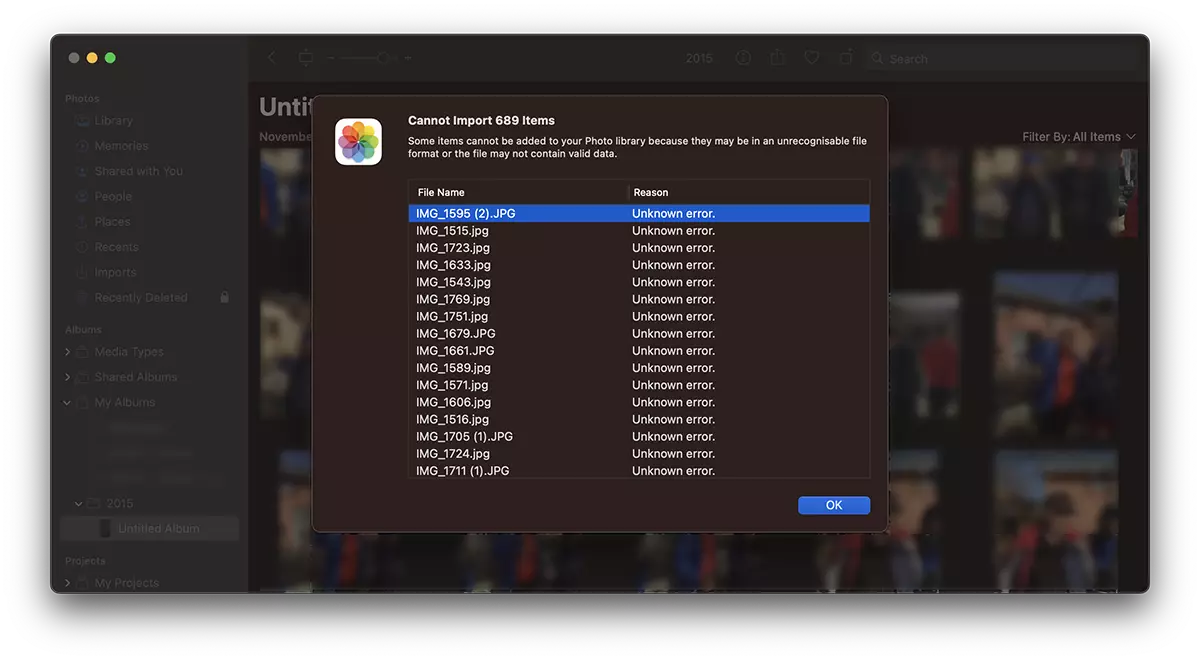Collapse the My Albums folder
This screenshot has height=660, width=1200.
(68, 403)
